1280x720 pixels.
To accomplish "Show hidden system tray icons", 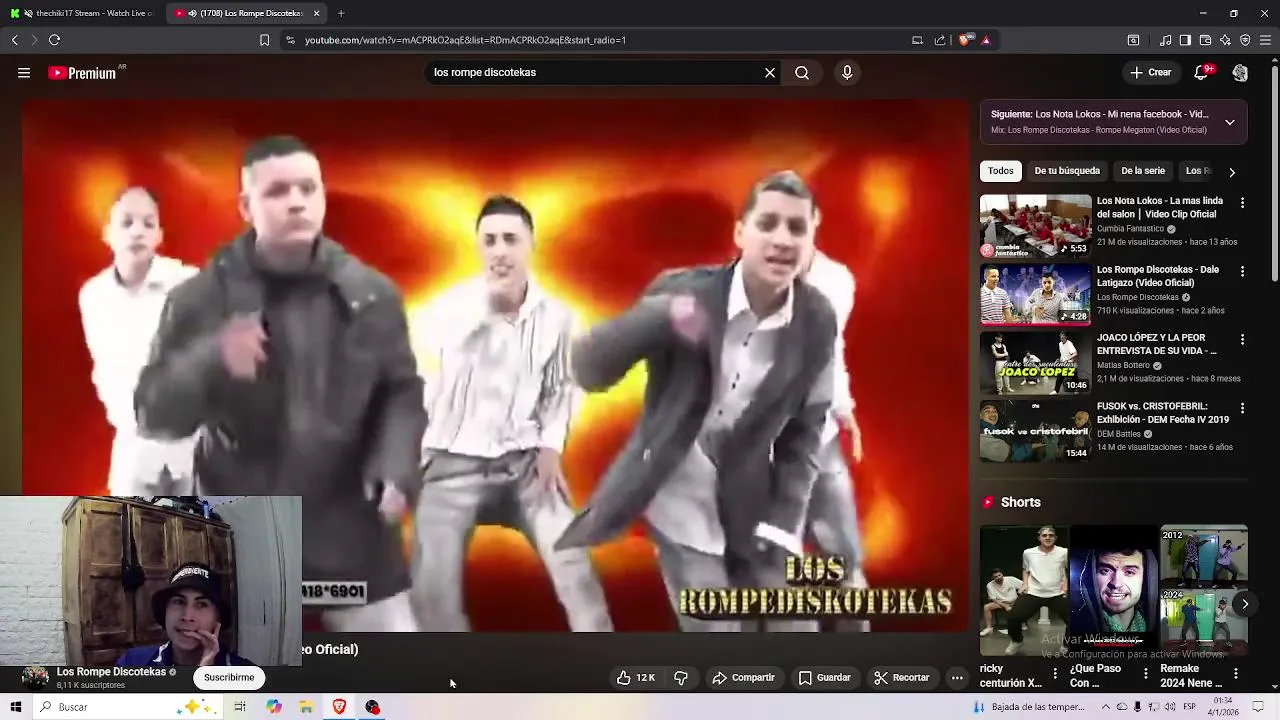I will (x=1105, y=707).
